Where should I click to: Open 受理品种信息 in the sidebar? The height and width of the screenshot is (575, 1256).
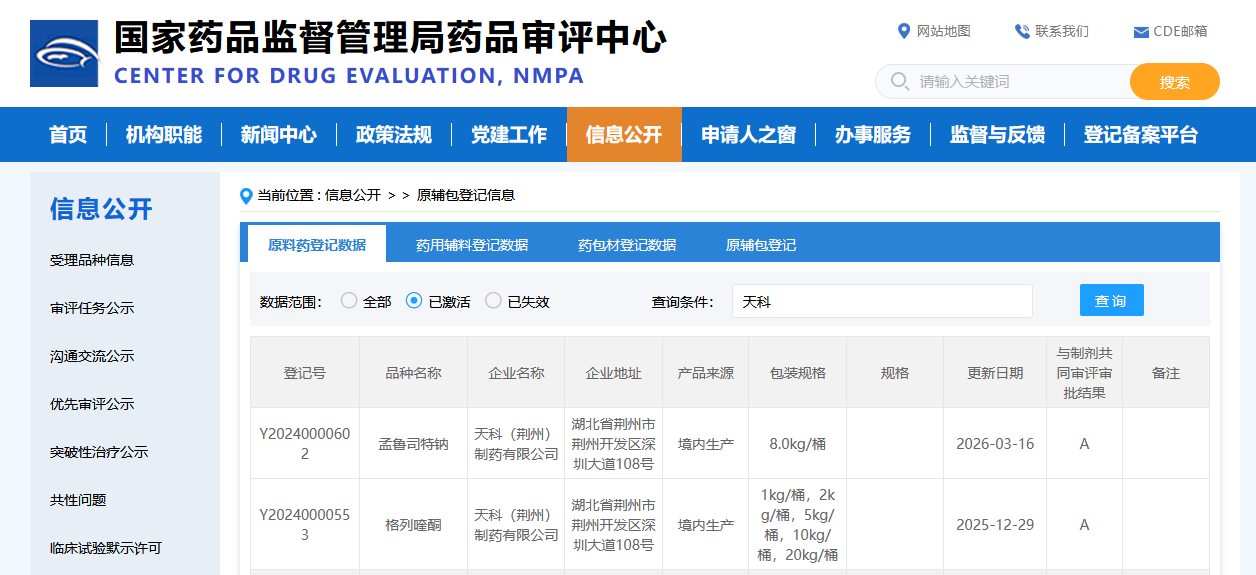pos(92,260)
